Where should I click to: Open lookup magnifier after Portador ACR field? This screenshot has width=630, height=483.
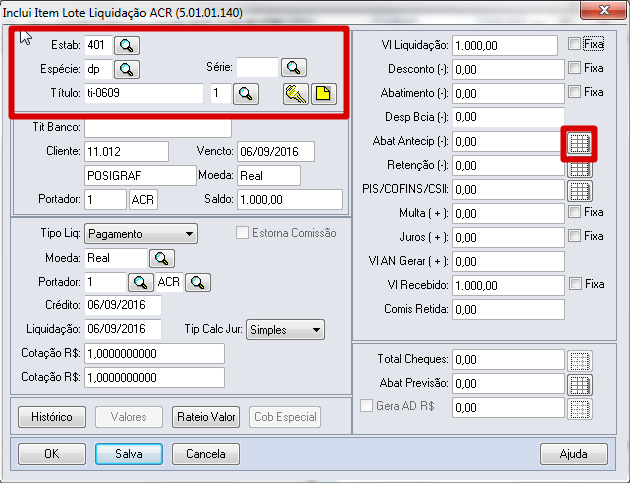coord(198,282)
